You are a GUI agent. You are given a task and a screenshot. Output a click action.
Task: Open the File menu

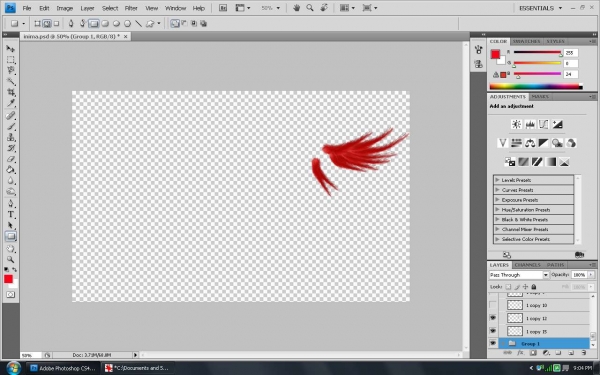pos(27,8)
